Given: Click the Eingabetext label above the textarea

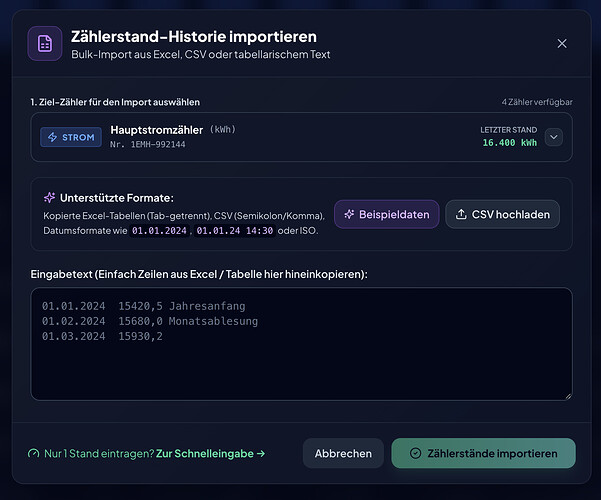Looking at the screenshot, I should pos(199,274).
